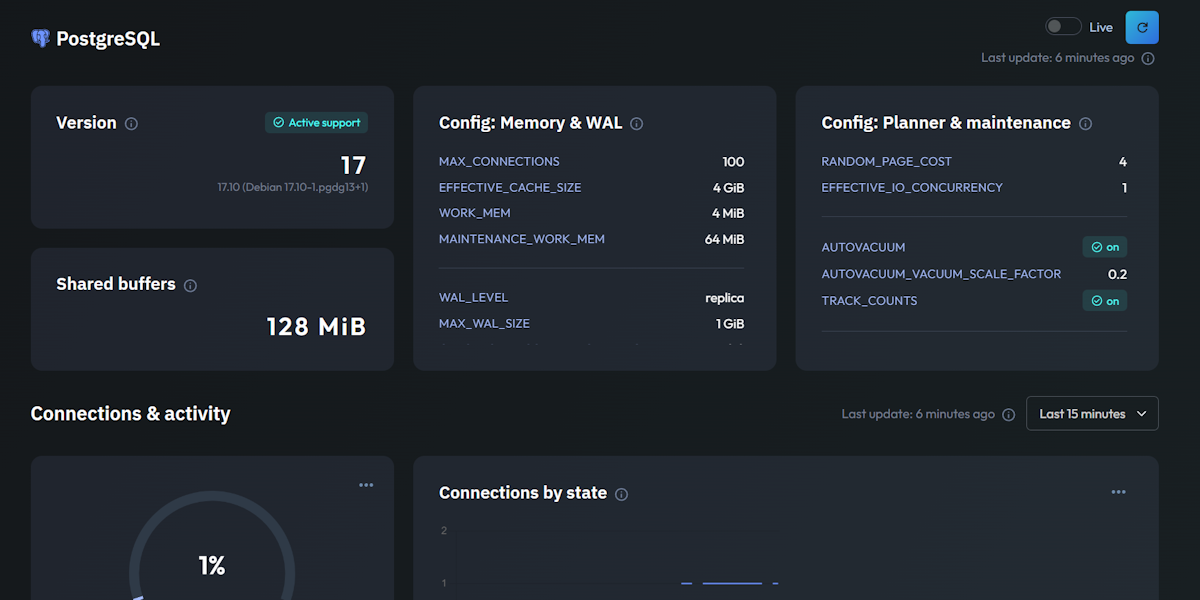
Task: Click info icon beside top Last update
Action: 1148,58
